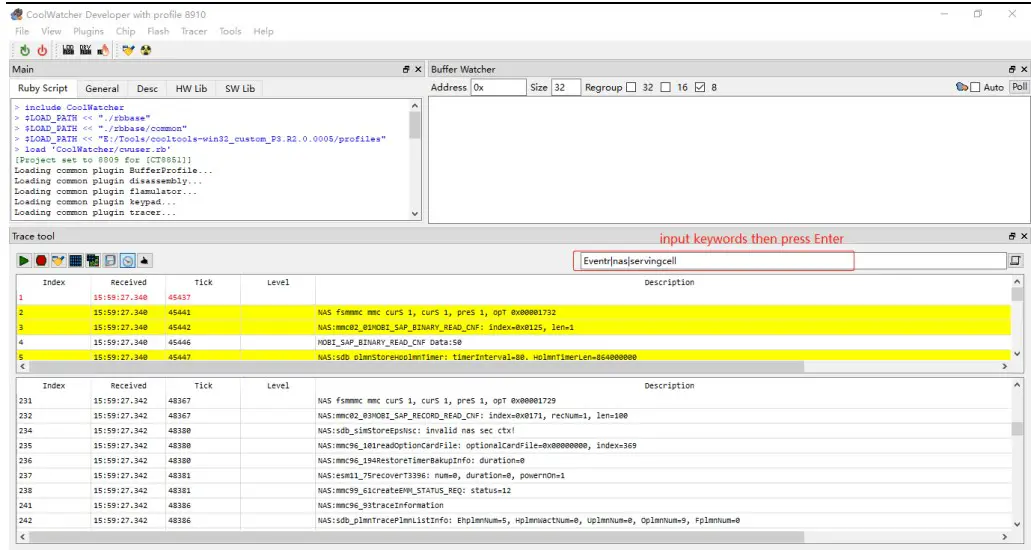Click the button right of the keyword filter
1031x550 pixels.
point(1016,261)
